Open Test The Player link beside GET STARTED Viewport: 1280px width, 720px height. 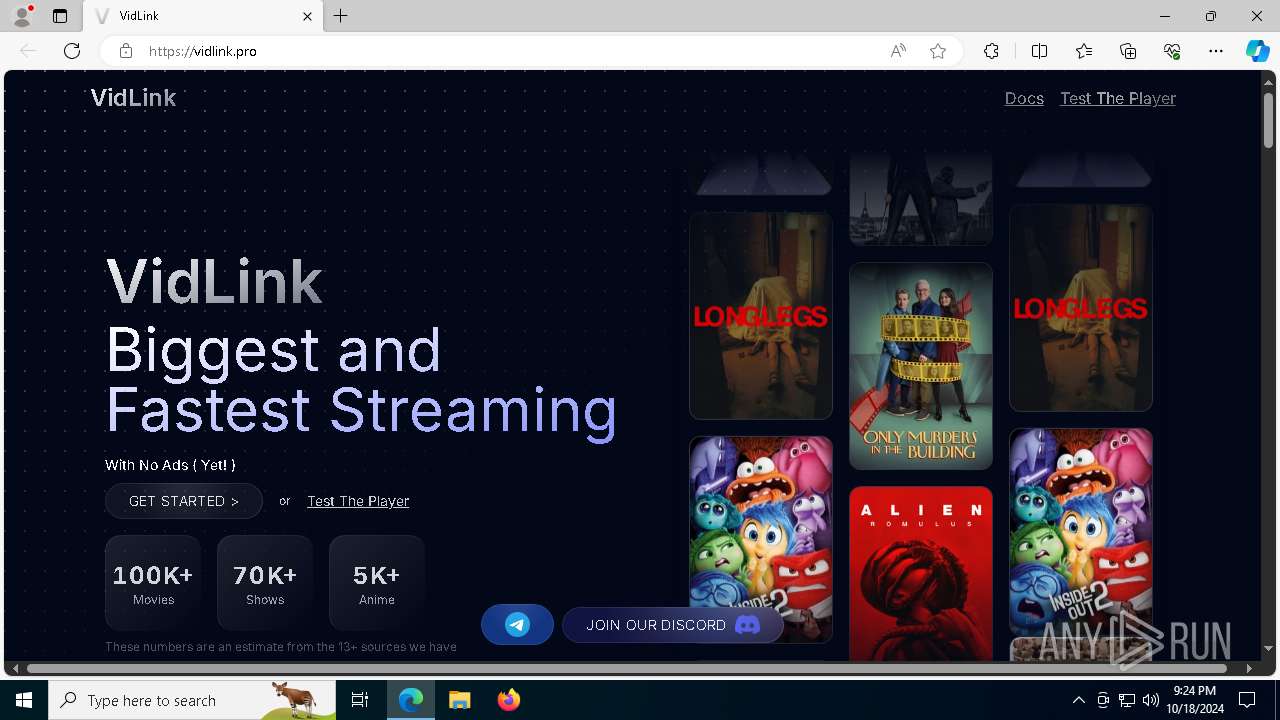point(358,501)
